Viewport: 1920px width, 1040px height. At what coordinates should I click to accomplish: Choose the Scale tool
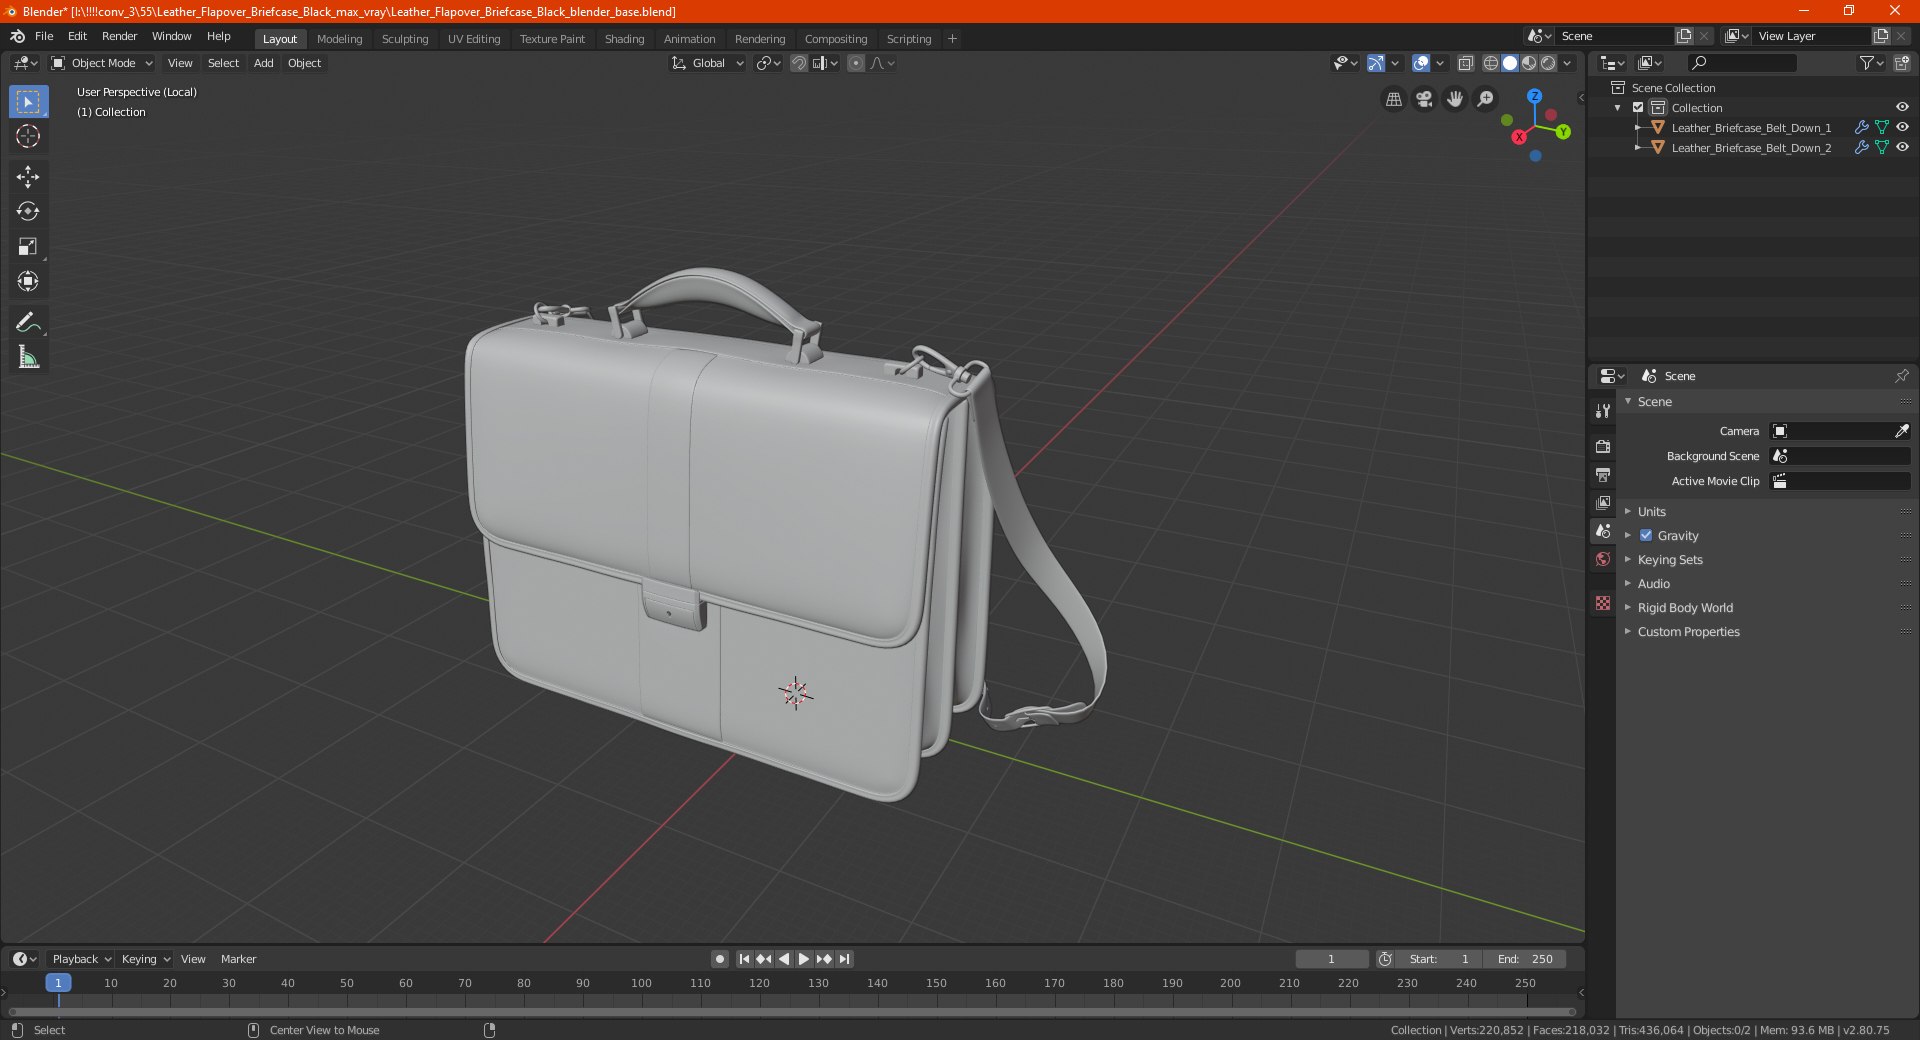pos(28,247)
